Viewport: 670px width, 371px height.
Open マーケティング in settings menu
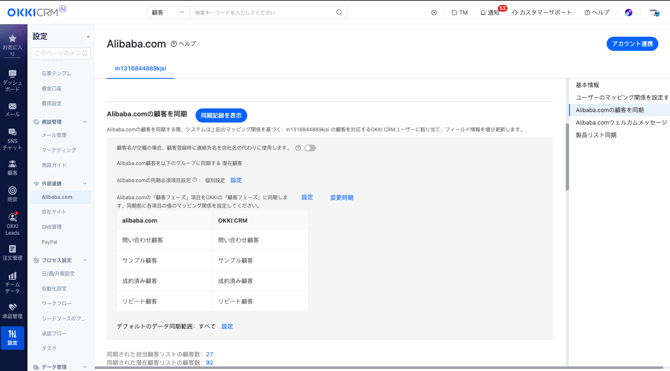59,150
